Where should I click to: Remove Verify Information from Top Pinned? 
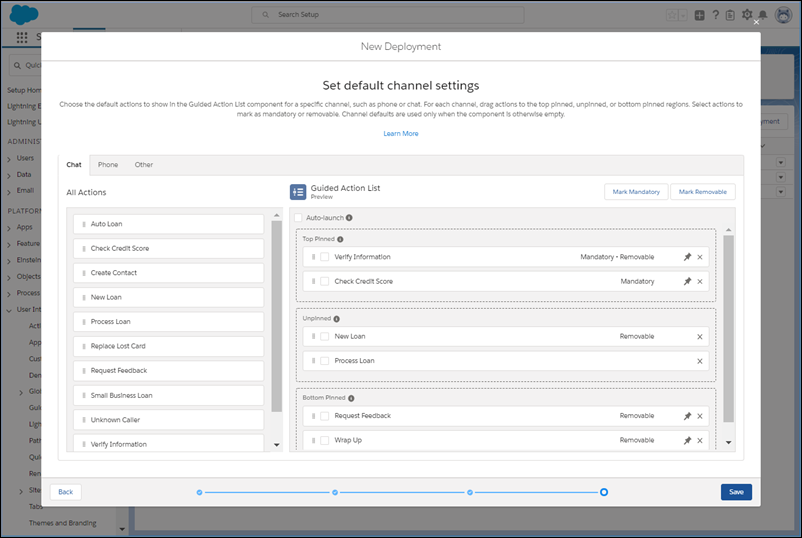tap(700, 257)
